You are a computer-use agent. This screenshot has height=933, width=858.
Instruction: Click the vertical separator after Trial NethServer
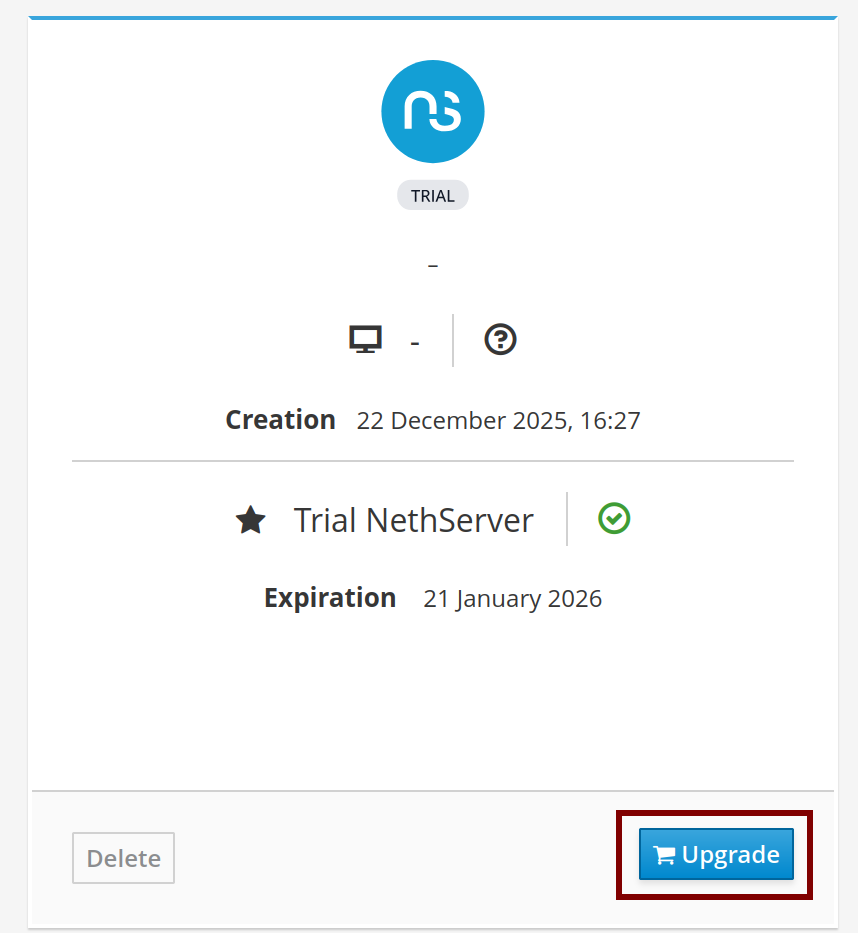tap(567, 518)
